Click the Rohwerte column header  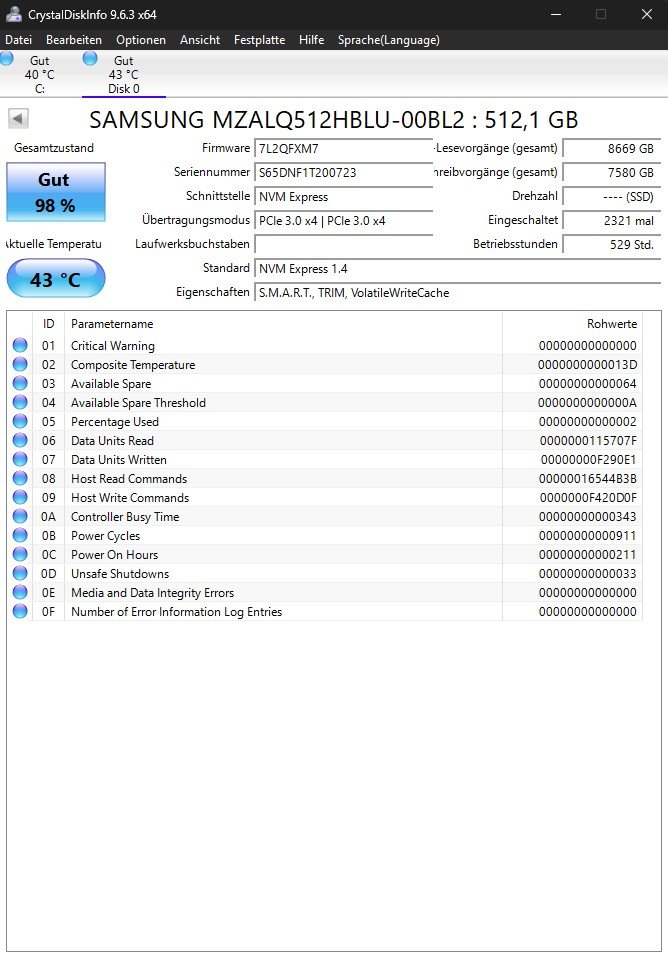(x=572, y=324)
